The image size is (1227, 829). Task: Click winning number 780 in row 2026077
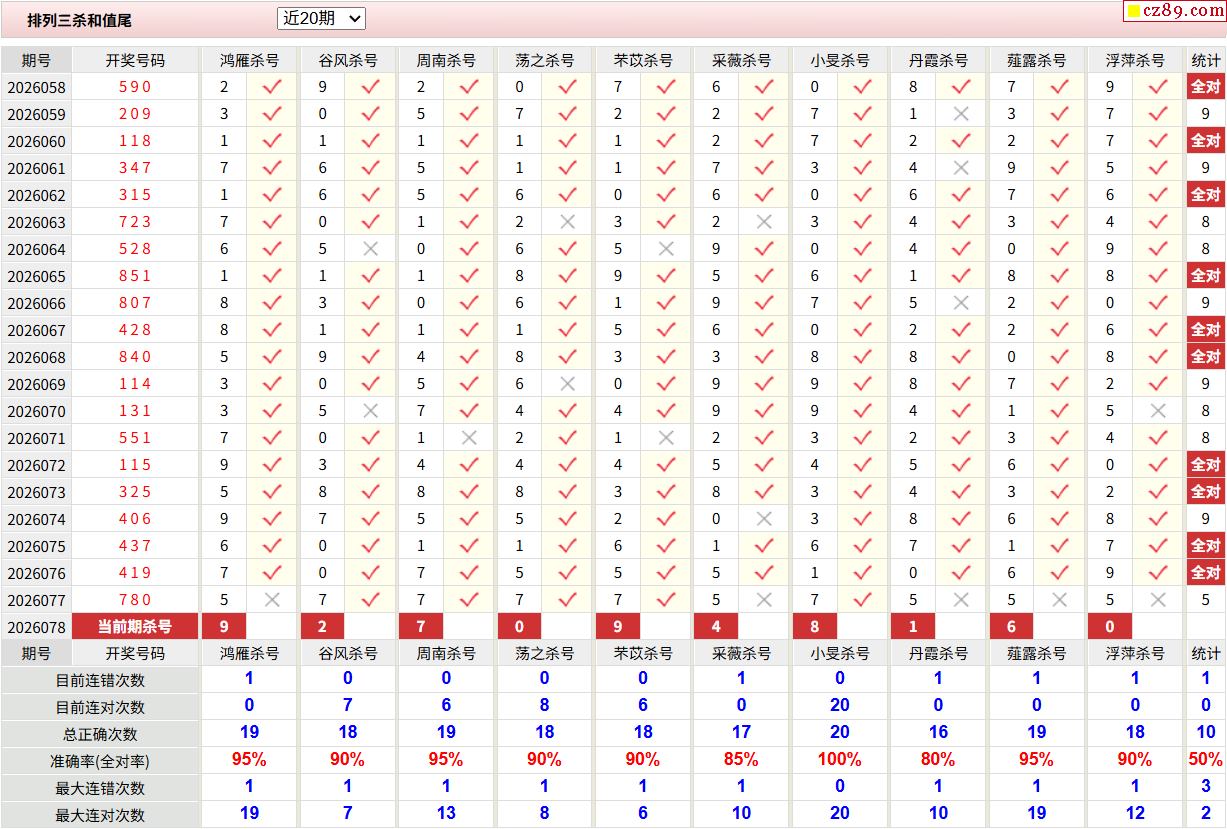click(x=135, y=600)
